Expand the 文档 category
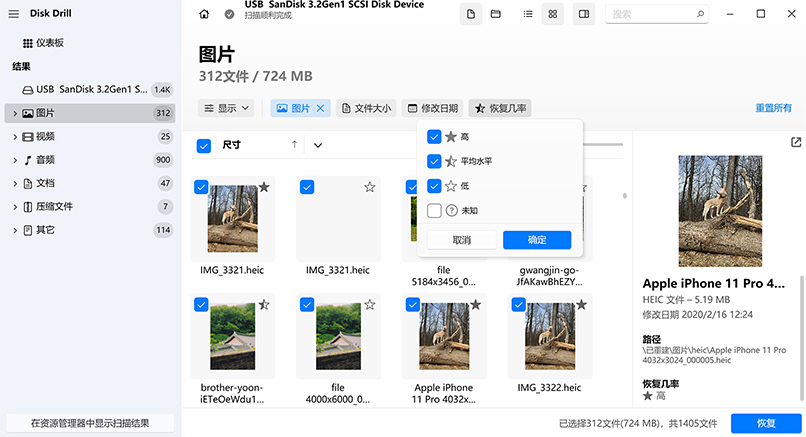Viewport: 806px width, 437px height. click(15, 184)
